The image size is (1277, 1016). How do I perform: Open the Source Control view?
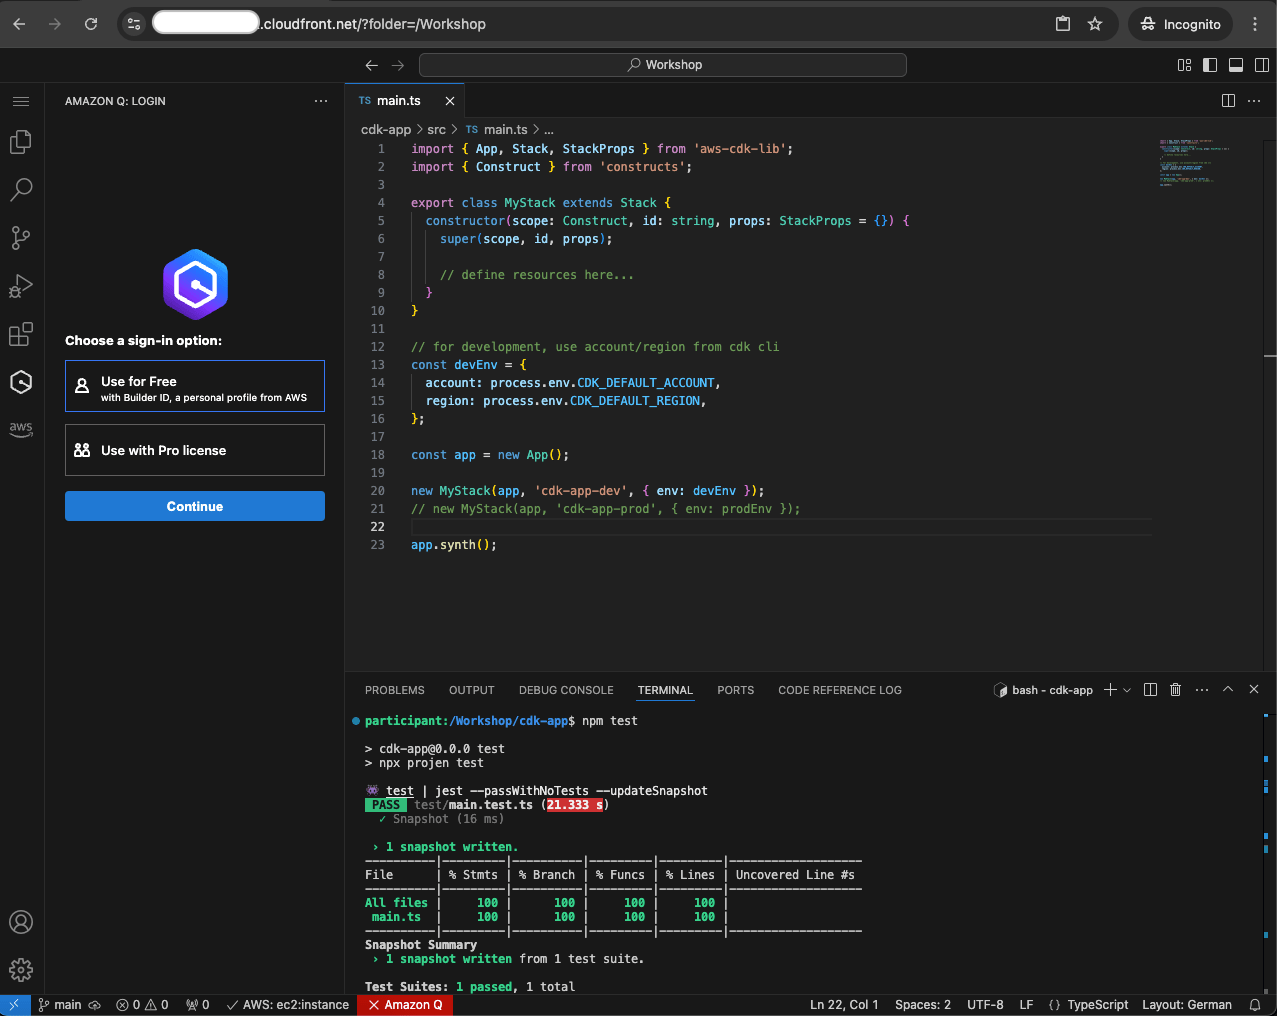click(x=21, y=237)
